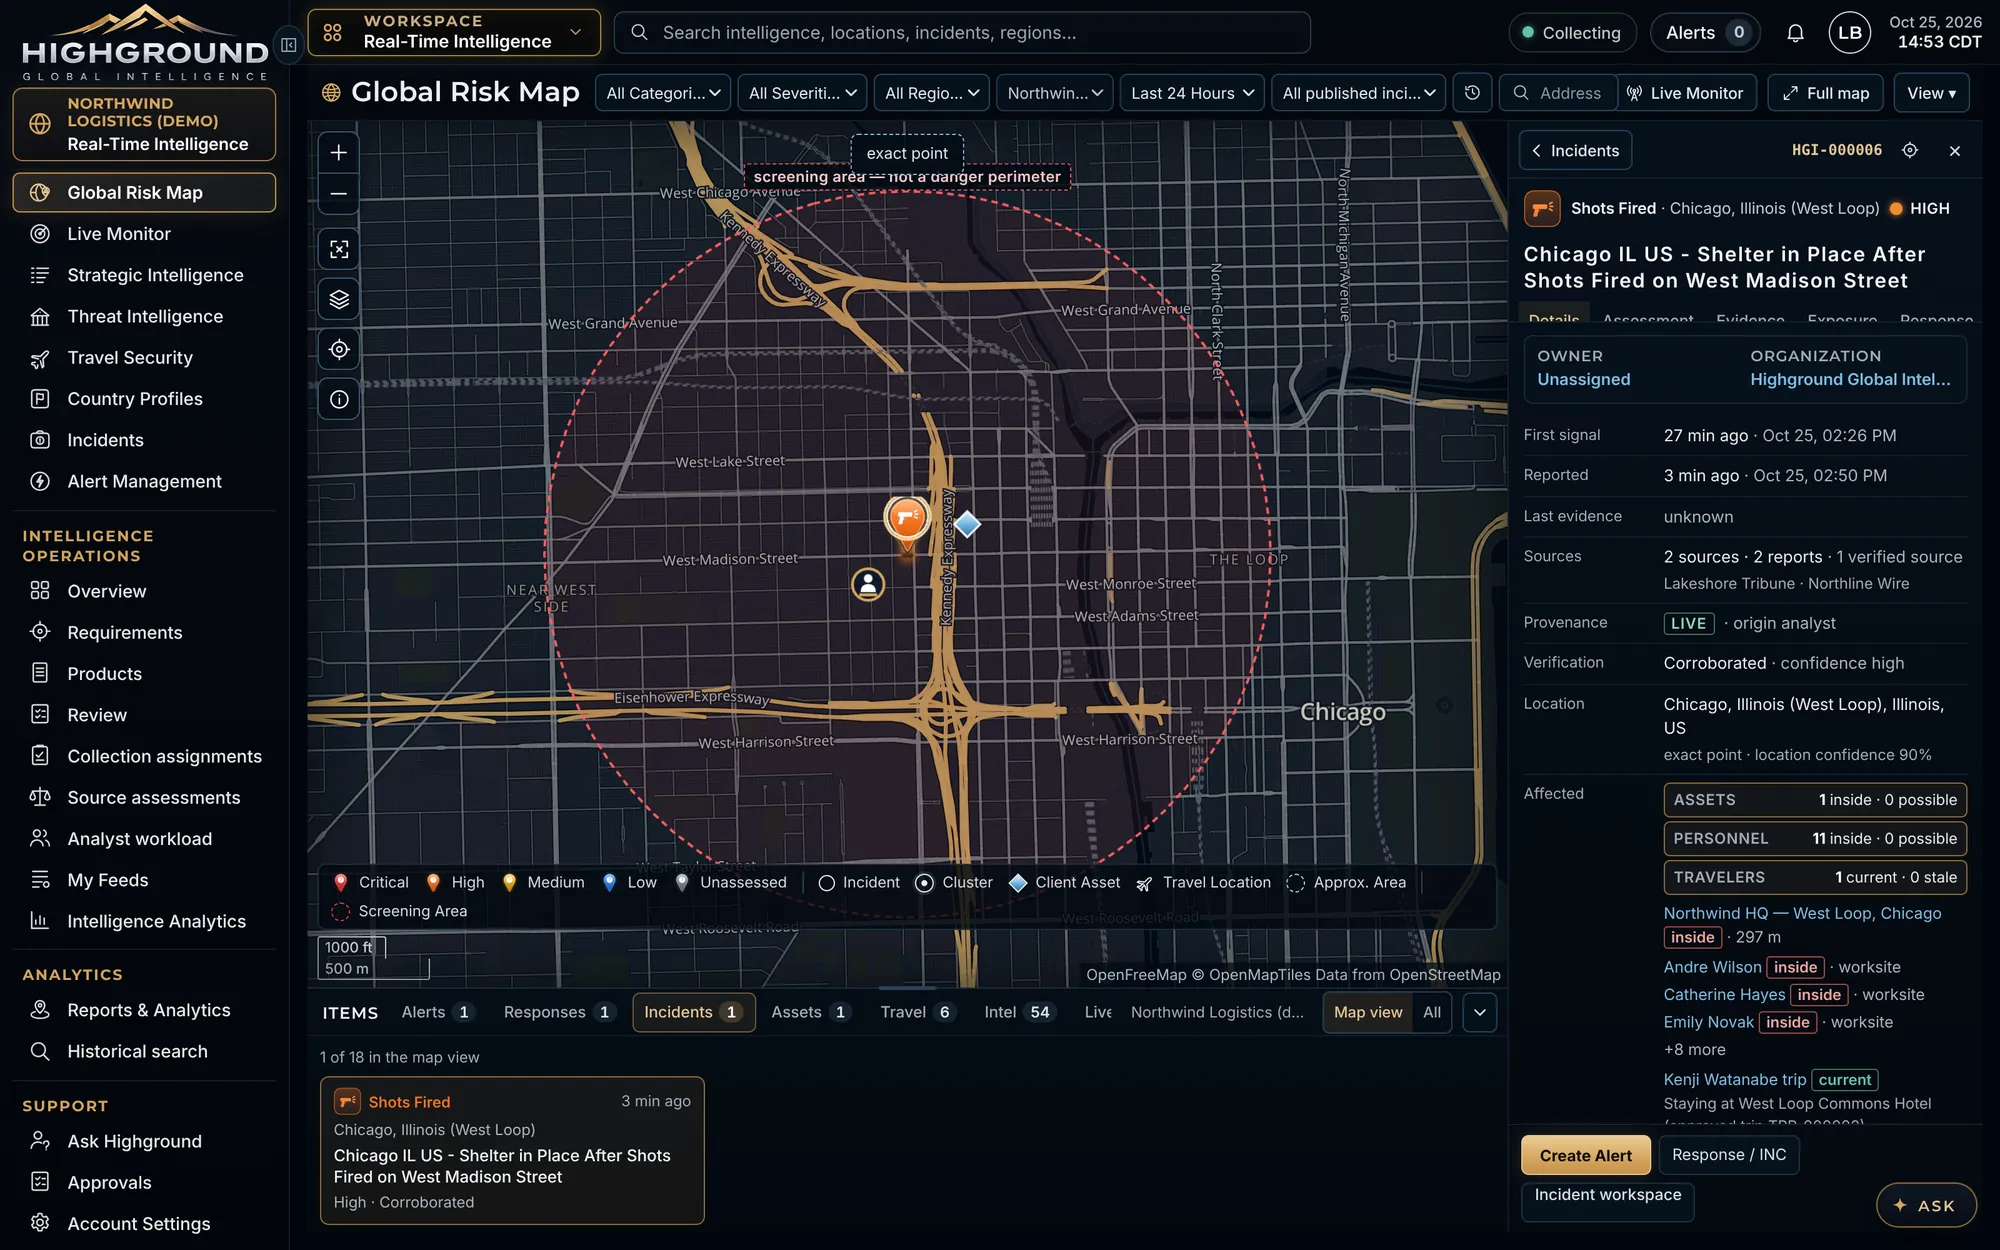
Task: Expand the items panel chevron
Action: pyautogui.click(x=1480, y=1012)
